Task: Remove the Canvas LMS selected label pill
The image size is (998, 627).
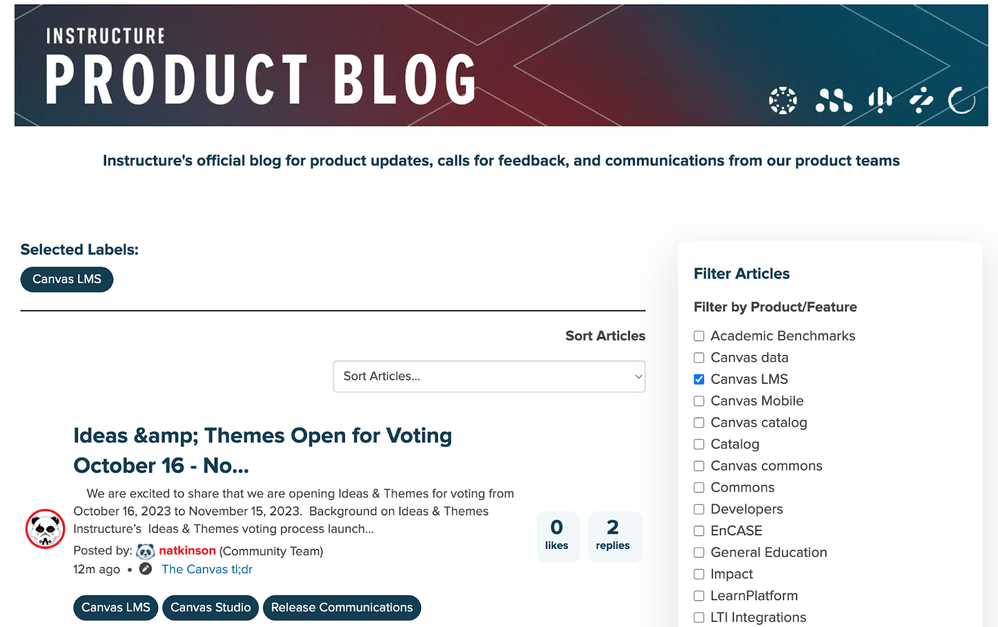Action: (x=67, y=279)
